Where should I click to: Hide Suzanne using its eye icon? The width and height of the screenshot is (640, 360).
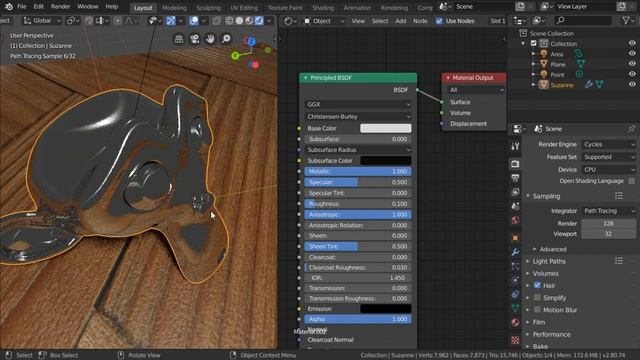(632, 84)
